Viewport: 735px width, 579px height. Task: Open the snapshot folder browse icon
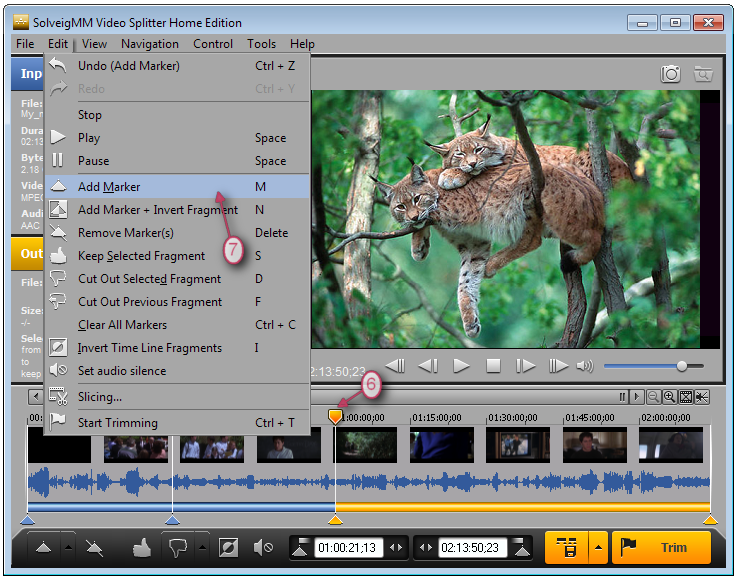[703, 74]
